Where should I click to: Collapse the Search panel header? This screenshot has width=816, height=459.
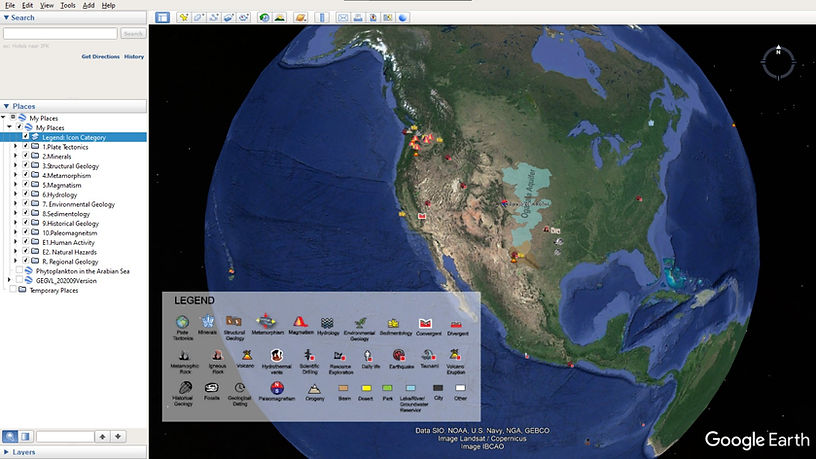[x=73, y=18]
